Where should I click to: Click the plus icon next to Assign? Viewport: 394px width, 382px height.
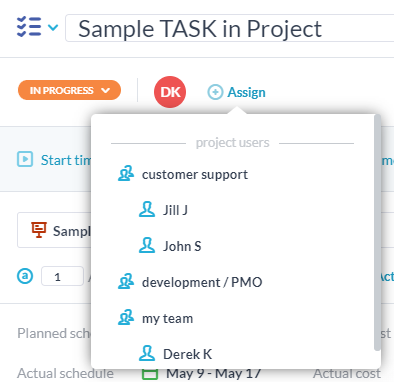click(215, 92)
